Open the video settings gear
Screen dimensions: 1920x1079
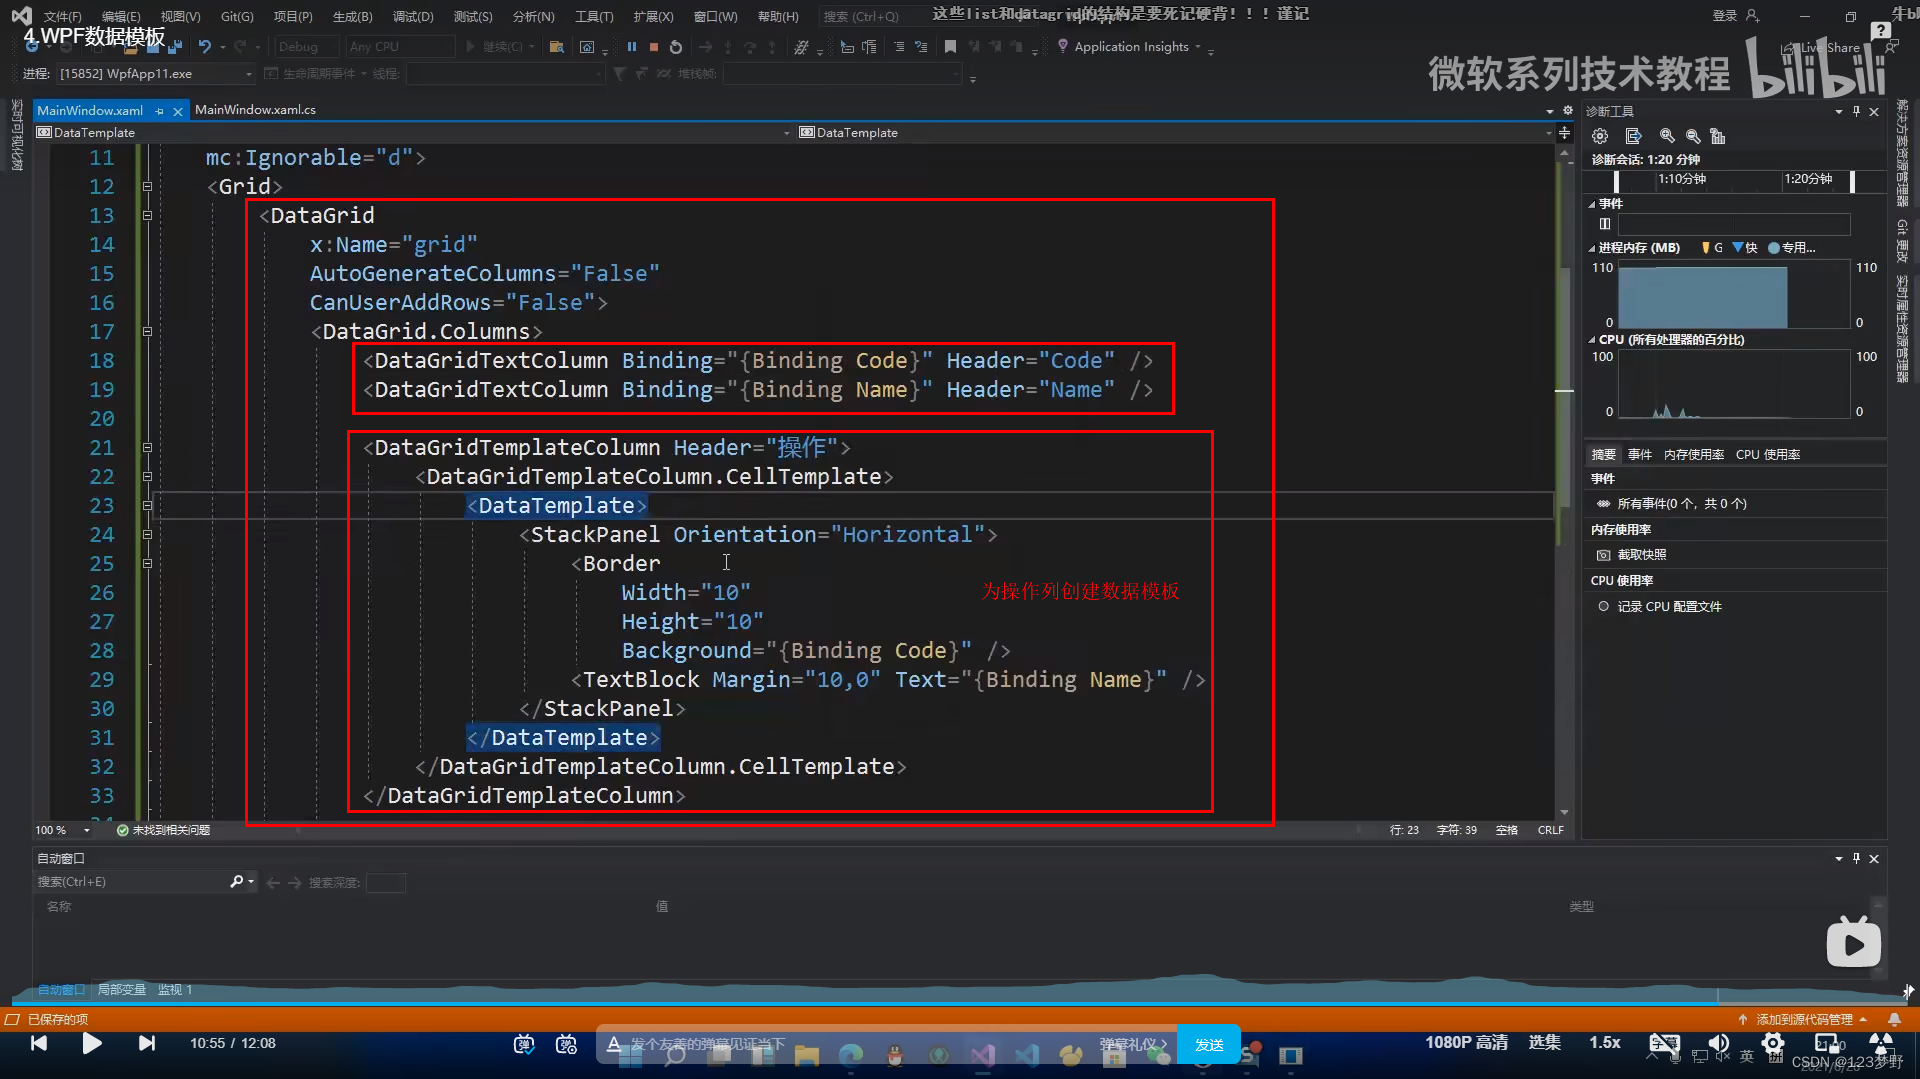pyautogui.click(x=1773, y=1043)
